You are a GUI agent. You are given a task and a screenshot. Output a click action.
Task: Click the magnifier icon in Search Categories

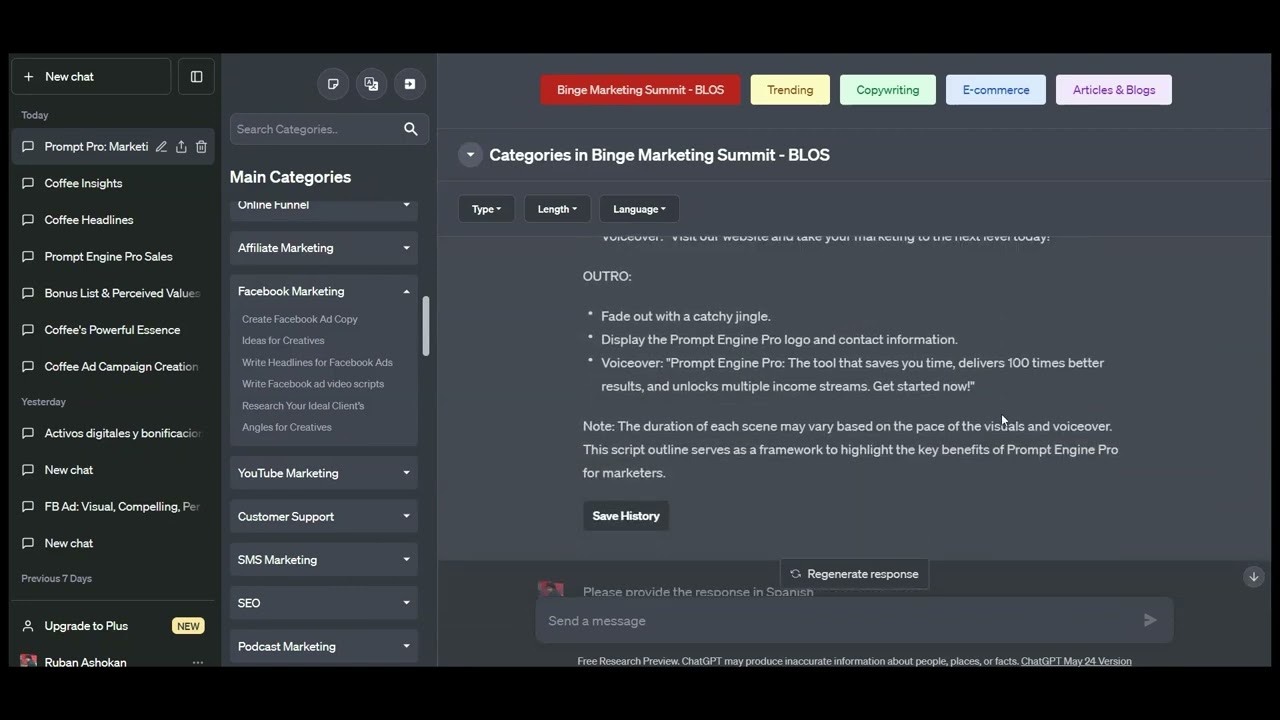click(x=411, y=129)
